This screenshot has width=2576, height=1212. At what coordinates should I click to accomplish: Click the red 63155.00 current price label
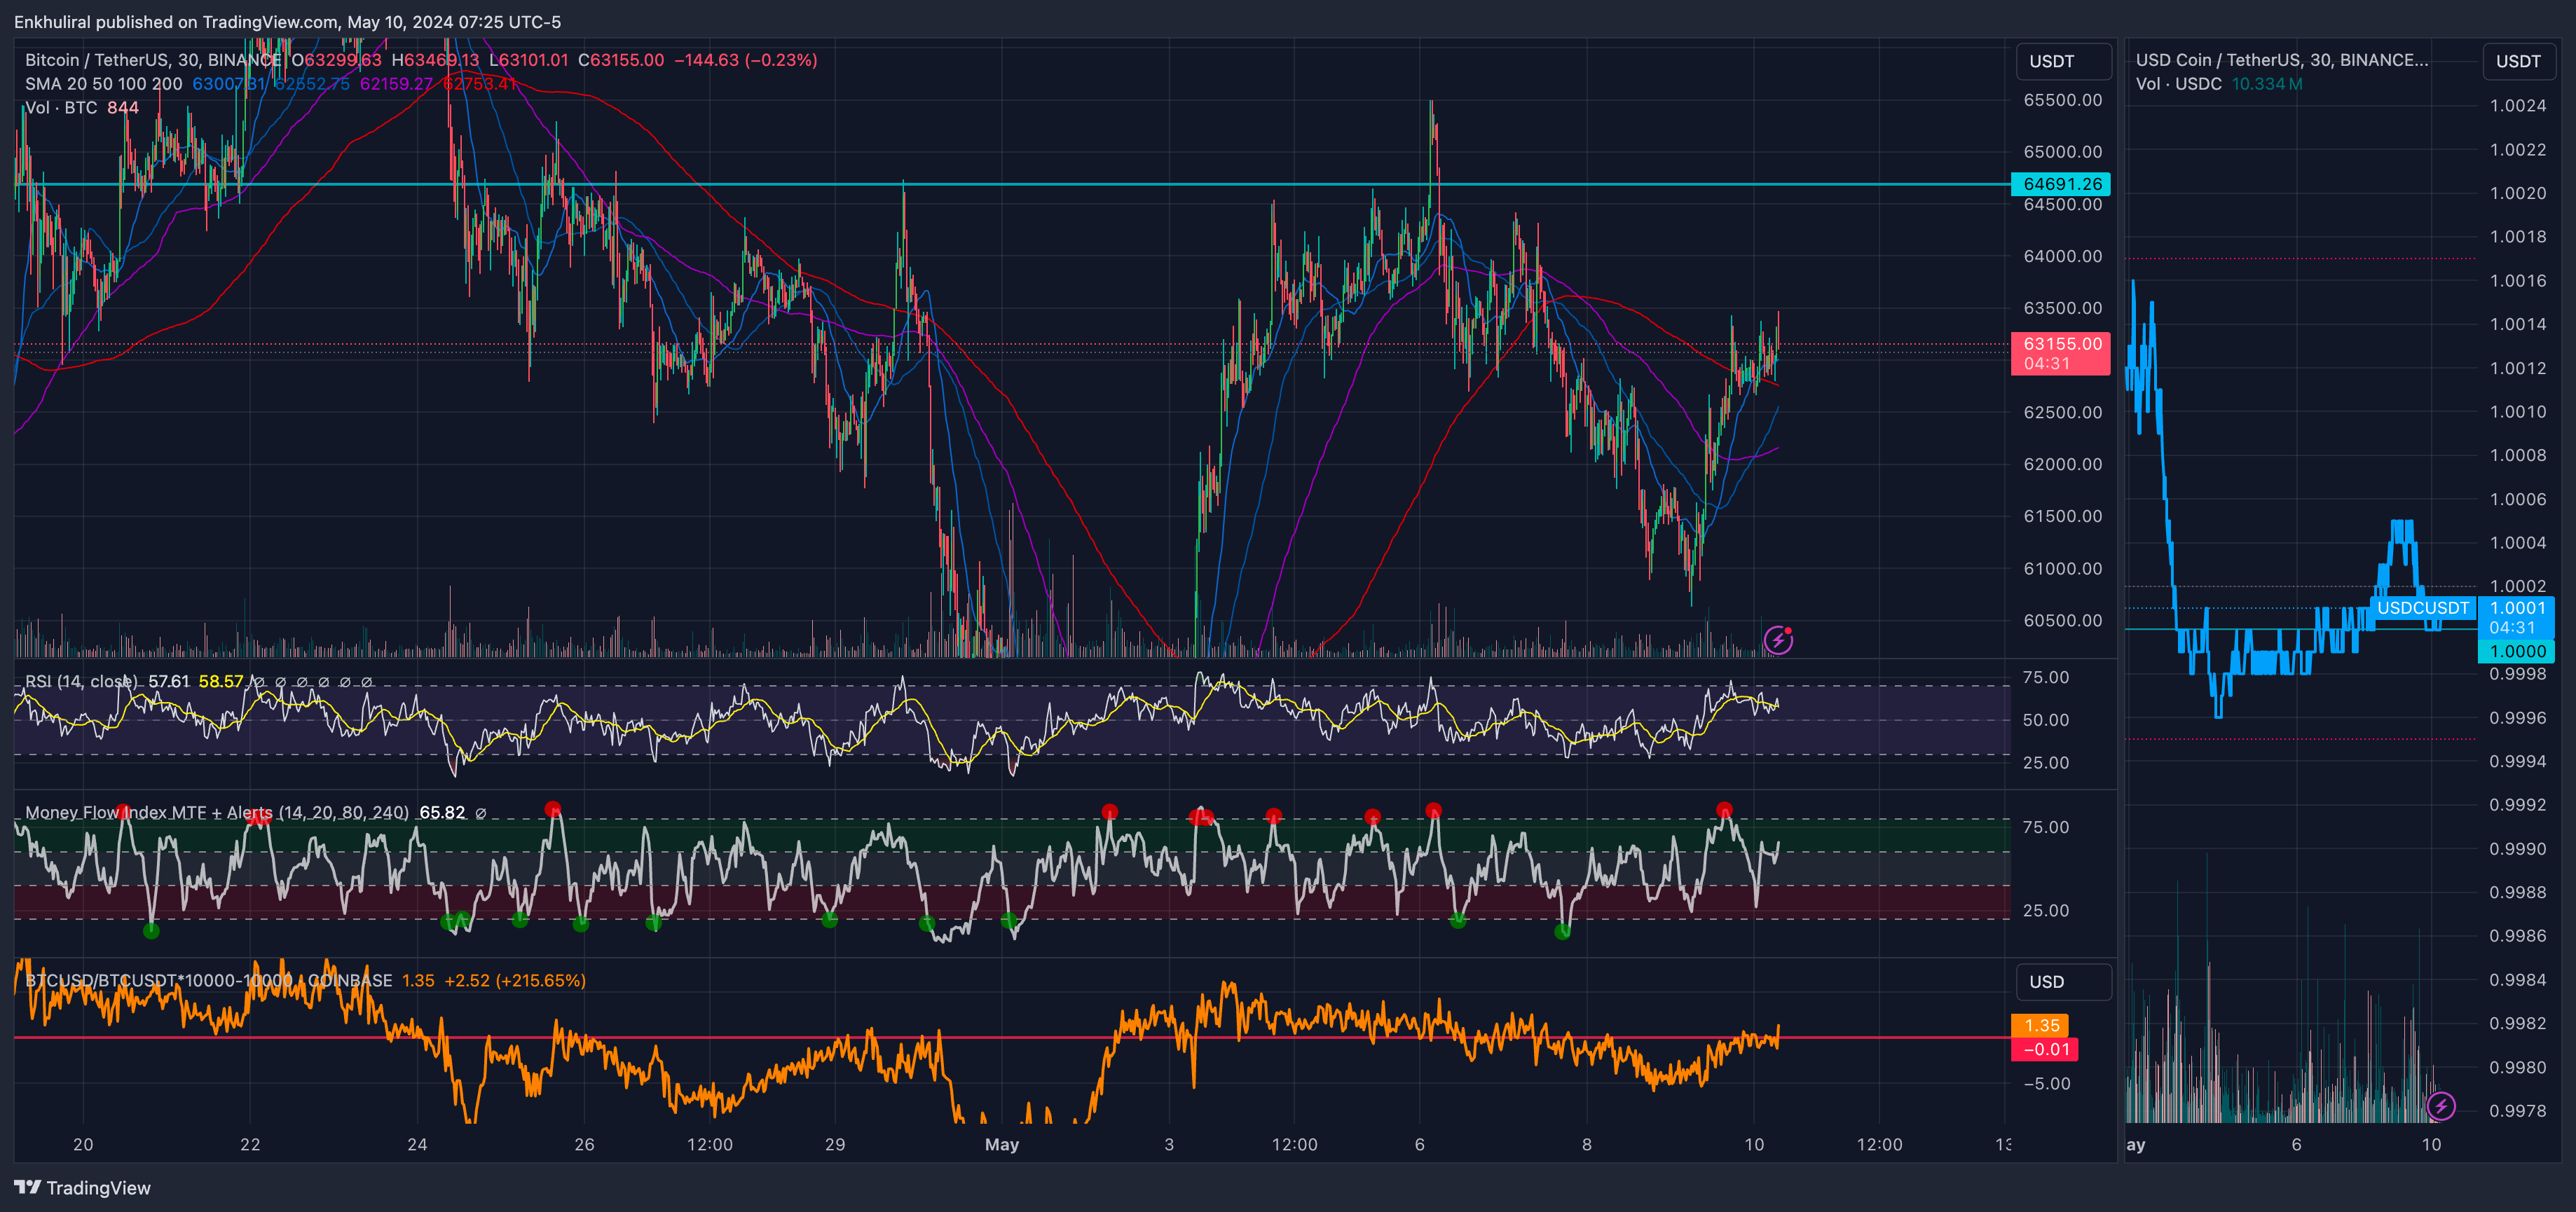point(2061,344)
